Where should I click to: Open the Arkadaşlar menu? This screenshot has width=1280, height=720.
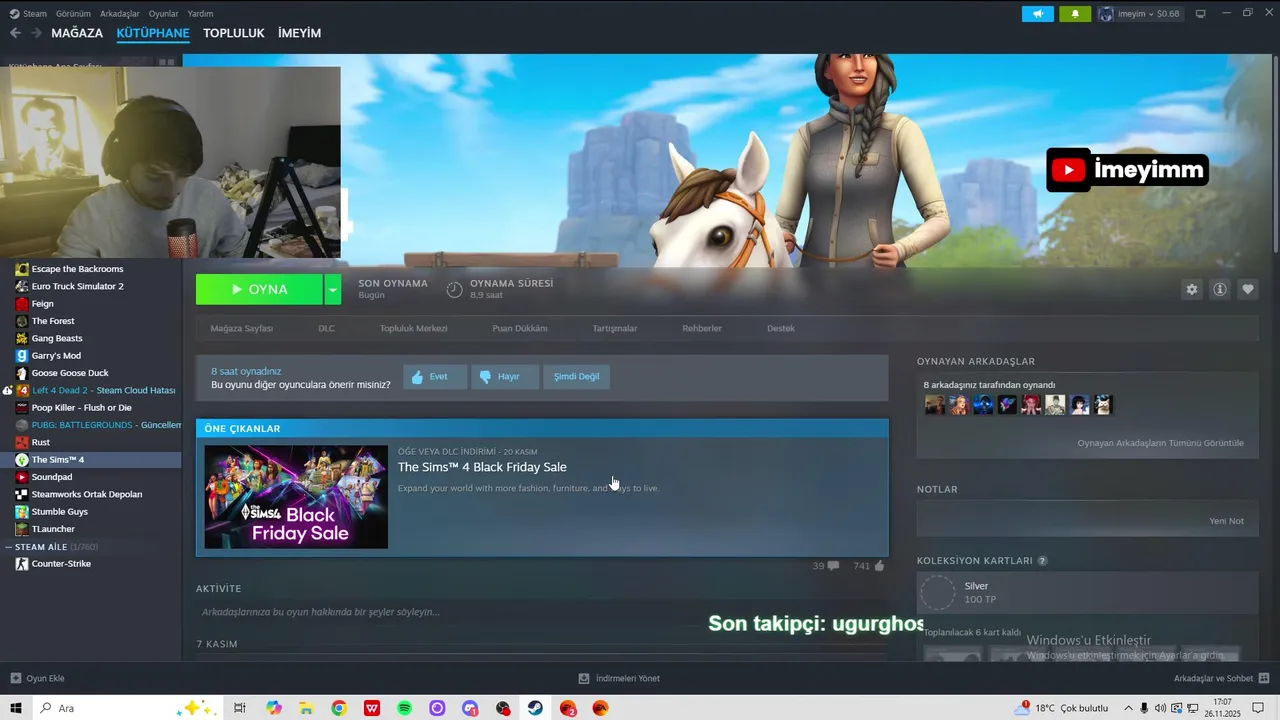120,14
